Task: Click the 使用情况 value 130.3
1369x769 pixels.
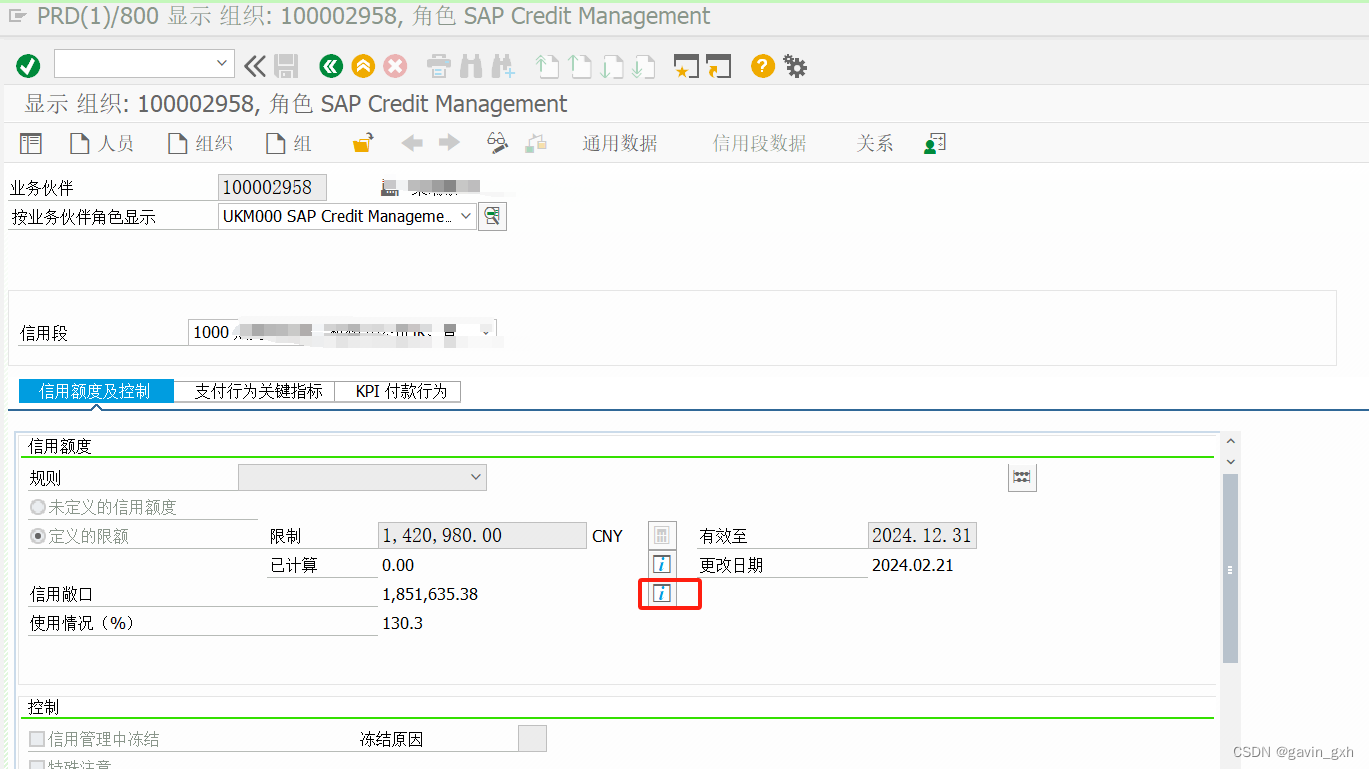Action: tap(402, 623)
